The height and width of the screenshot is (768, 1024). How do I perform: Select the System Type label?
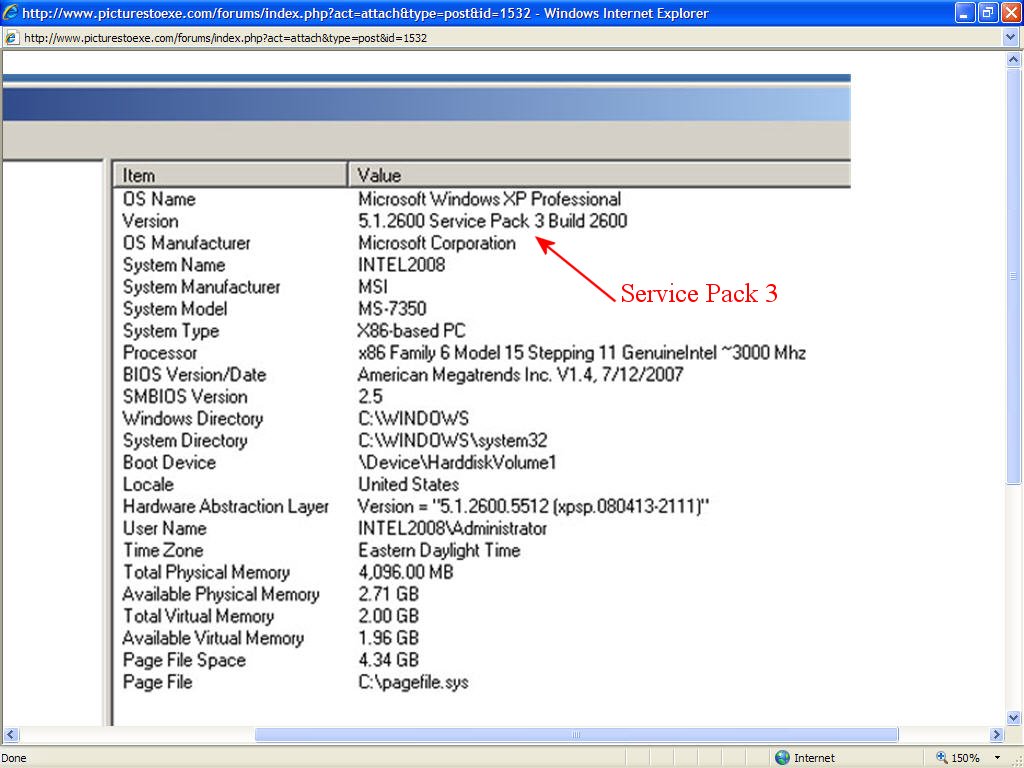(170, 330)
